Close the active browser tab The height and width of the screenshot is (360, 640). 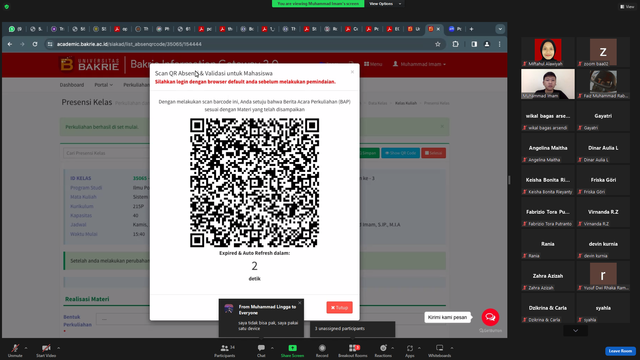click(438, 29)
